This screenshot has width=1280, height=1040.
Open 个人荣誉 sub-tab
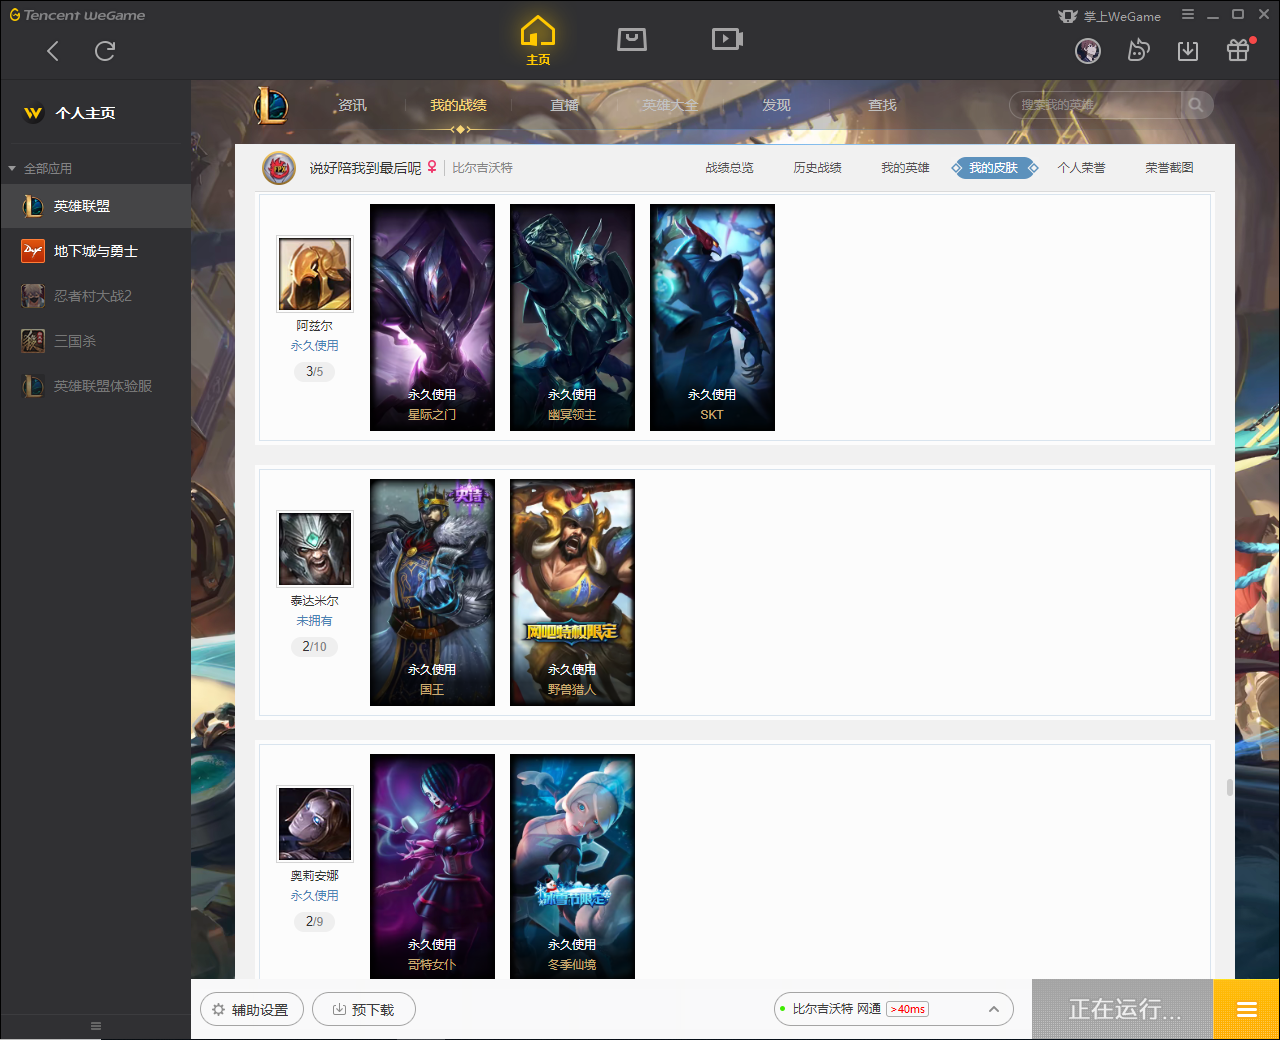[1081, 168]
